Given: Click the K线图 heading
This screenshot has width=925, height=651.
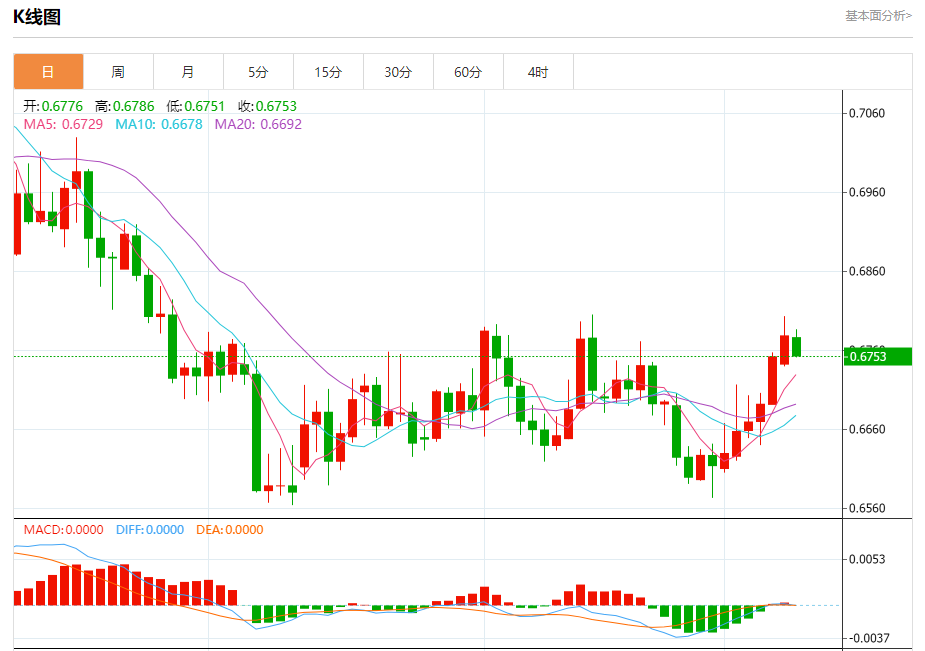Looking at the screenshot, I should pos(37,17).
